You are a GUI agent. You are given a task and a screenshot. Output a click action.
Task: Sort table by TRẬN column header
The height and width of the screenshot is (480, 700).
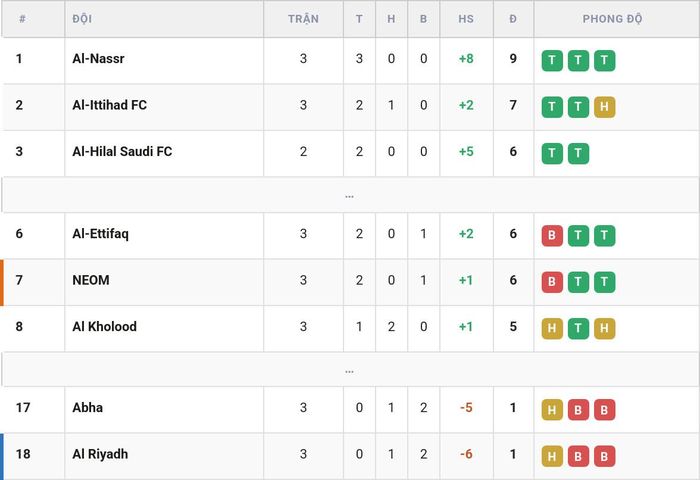(303, 19)
